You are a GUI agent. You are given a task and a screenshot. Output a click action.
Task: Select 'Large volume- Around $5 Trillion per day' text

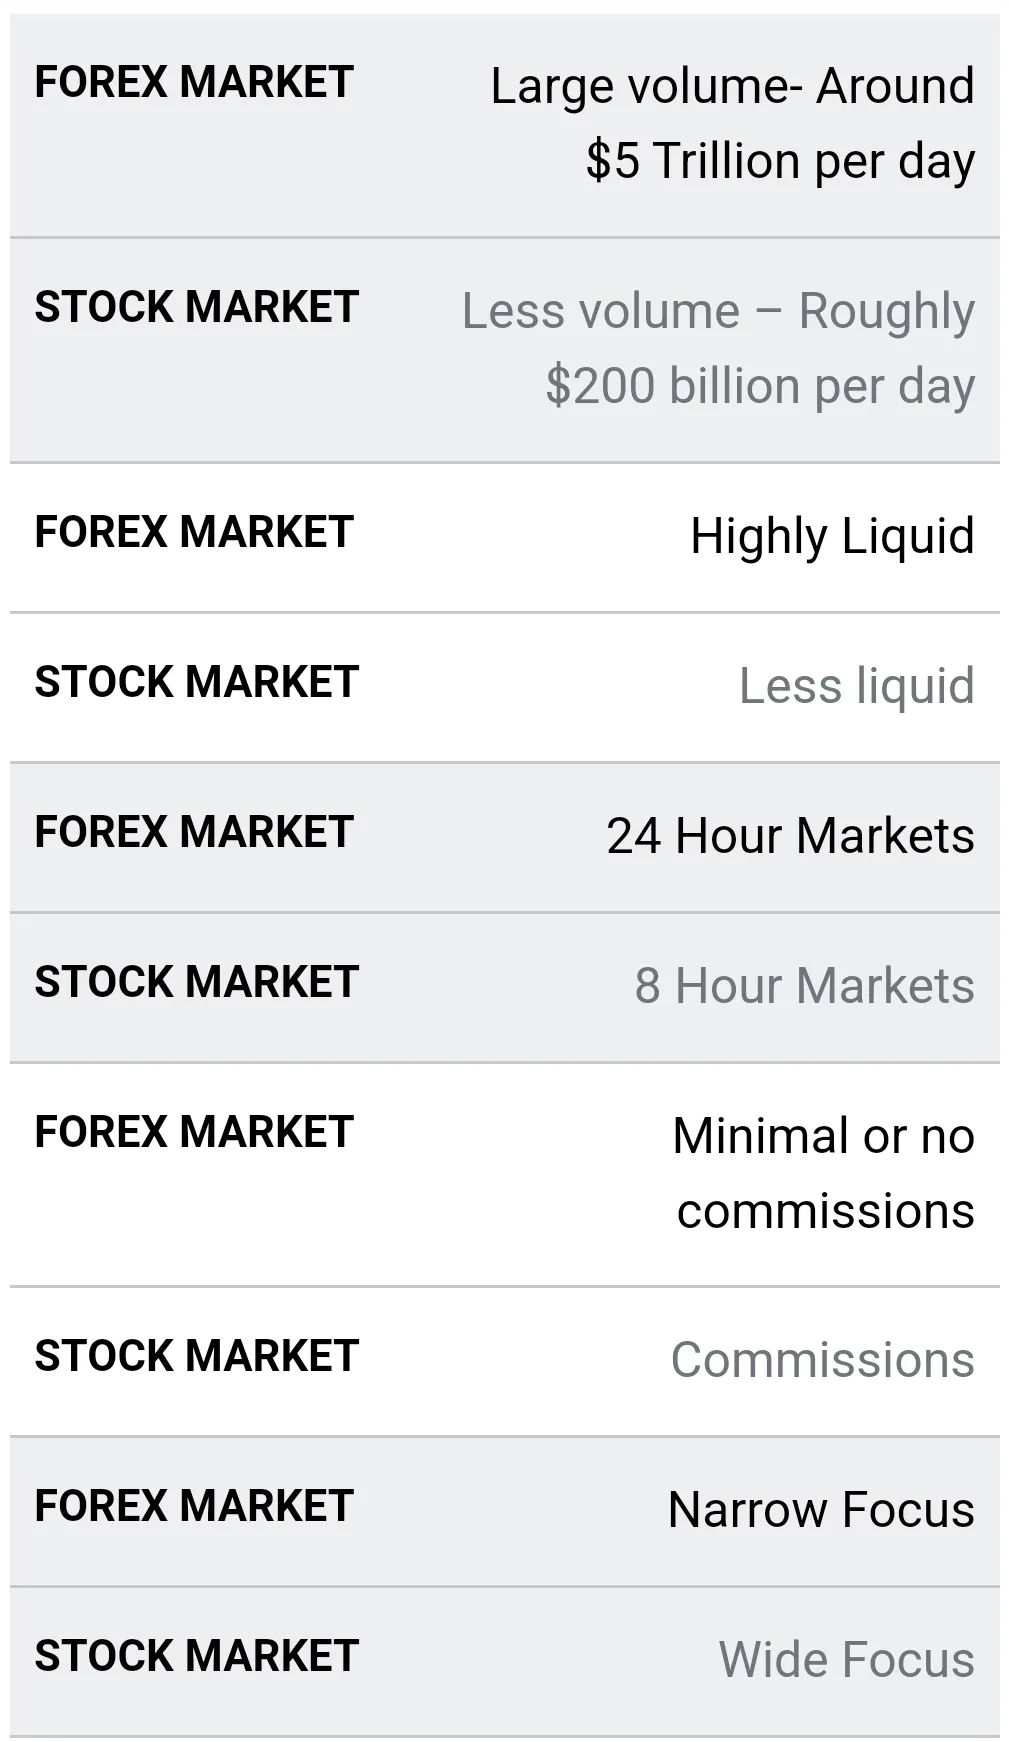[732, 123]
